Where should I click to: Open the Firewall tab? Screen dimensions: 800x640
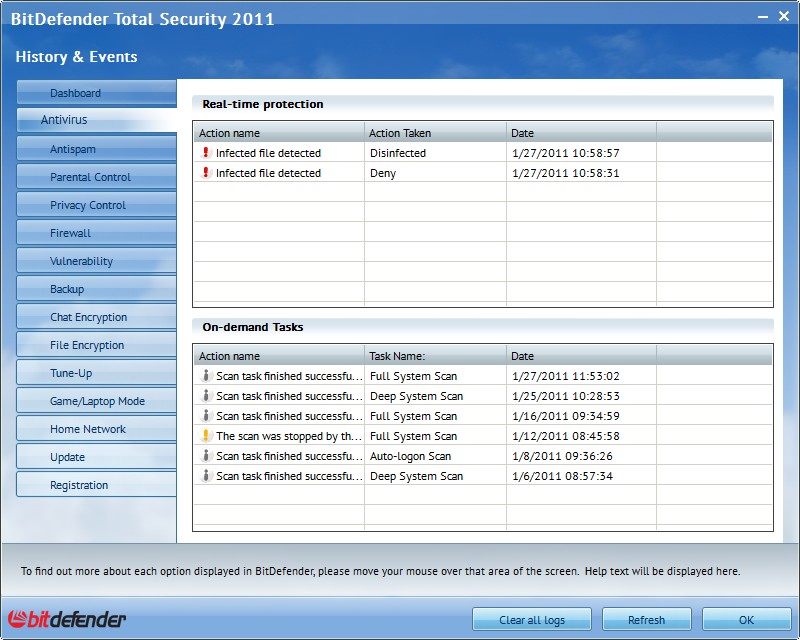tap(96, 233)
